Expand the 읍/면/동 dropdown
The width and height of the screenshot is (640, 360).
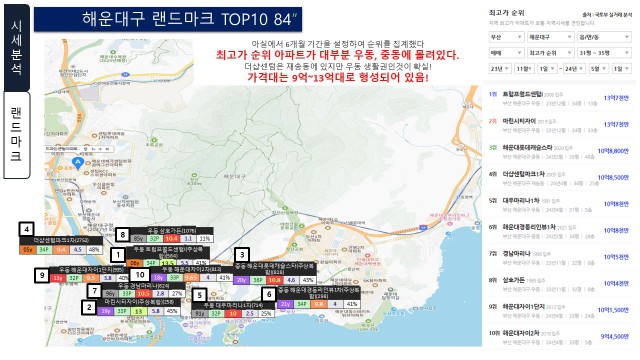pos(604,37)
